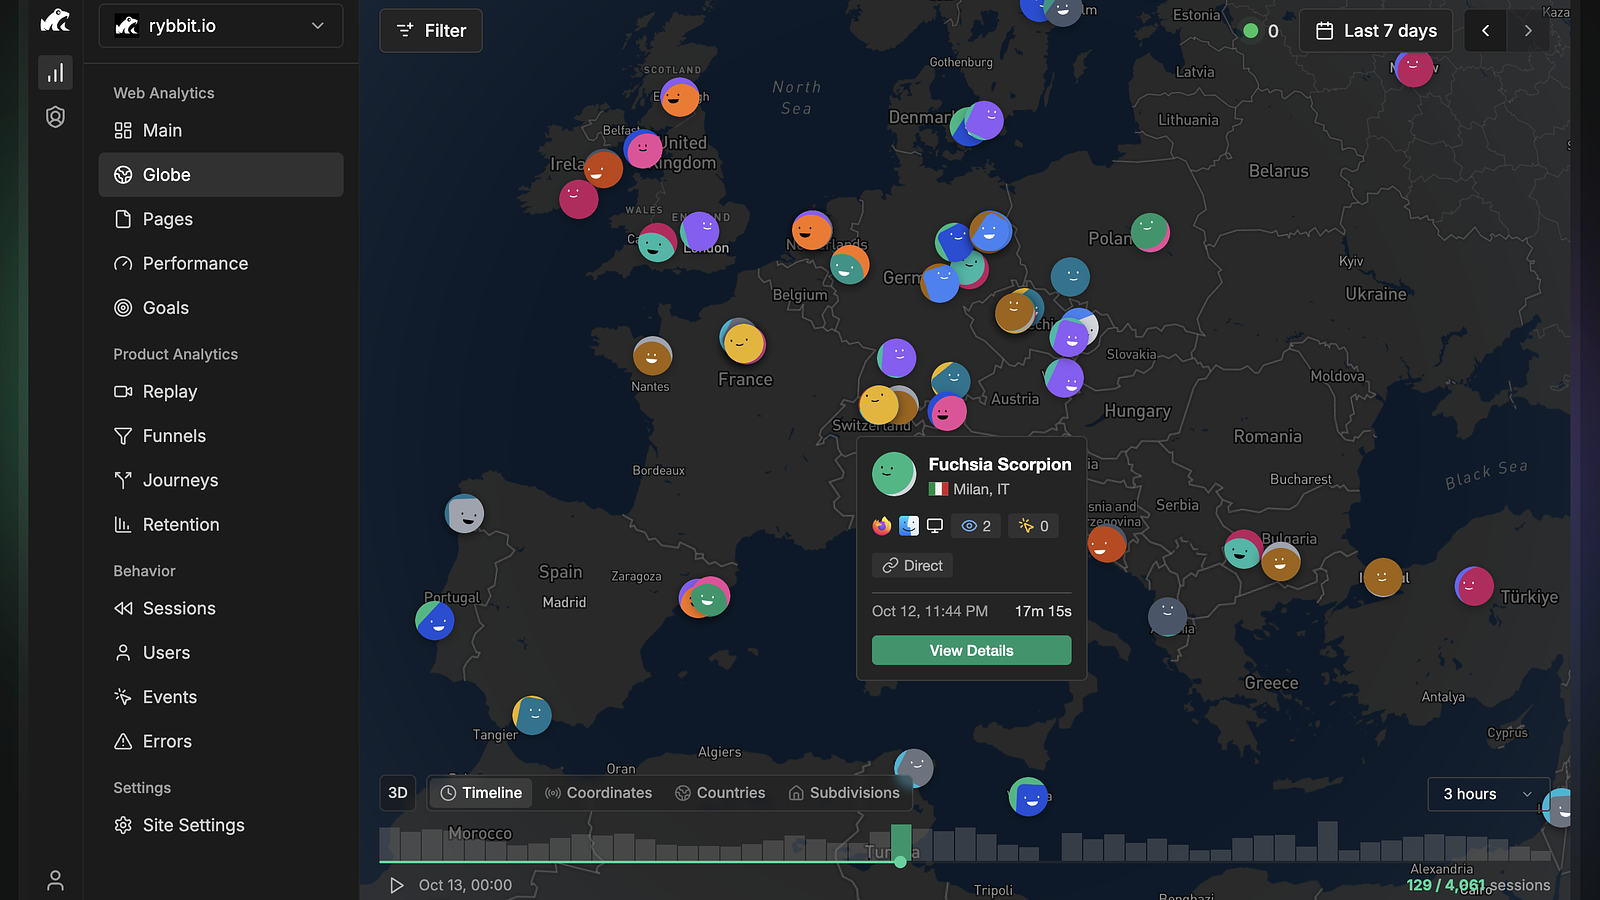Click the Journeys icon

point(123,480)
